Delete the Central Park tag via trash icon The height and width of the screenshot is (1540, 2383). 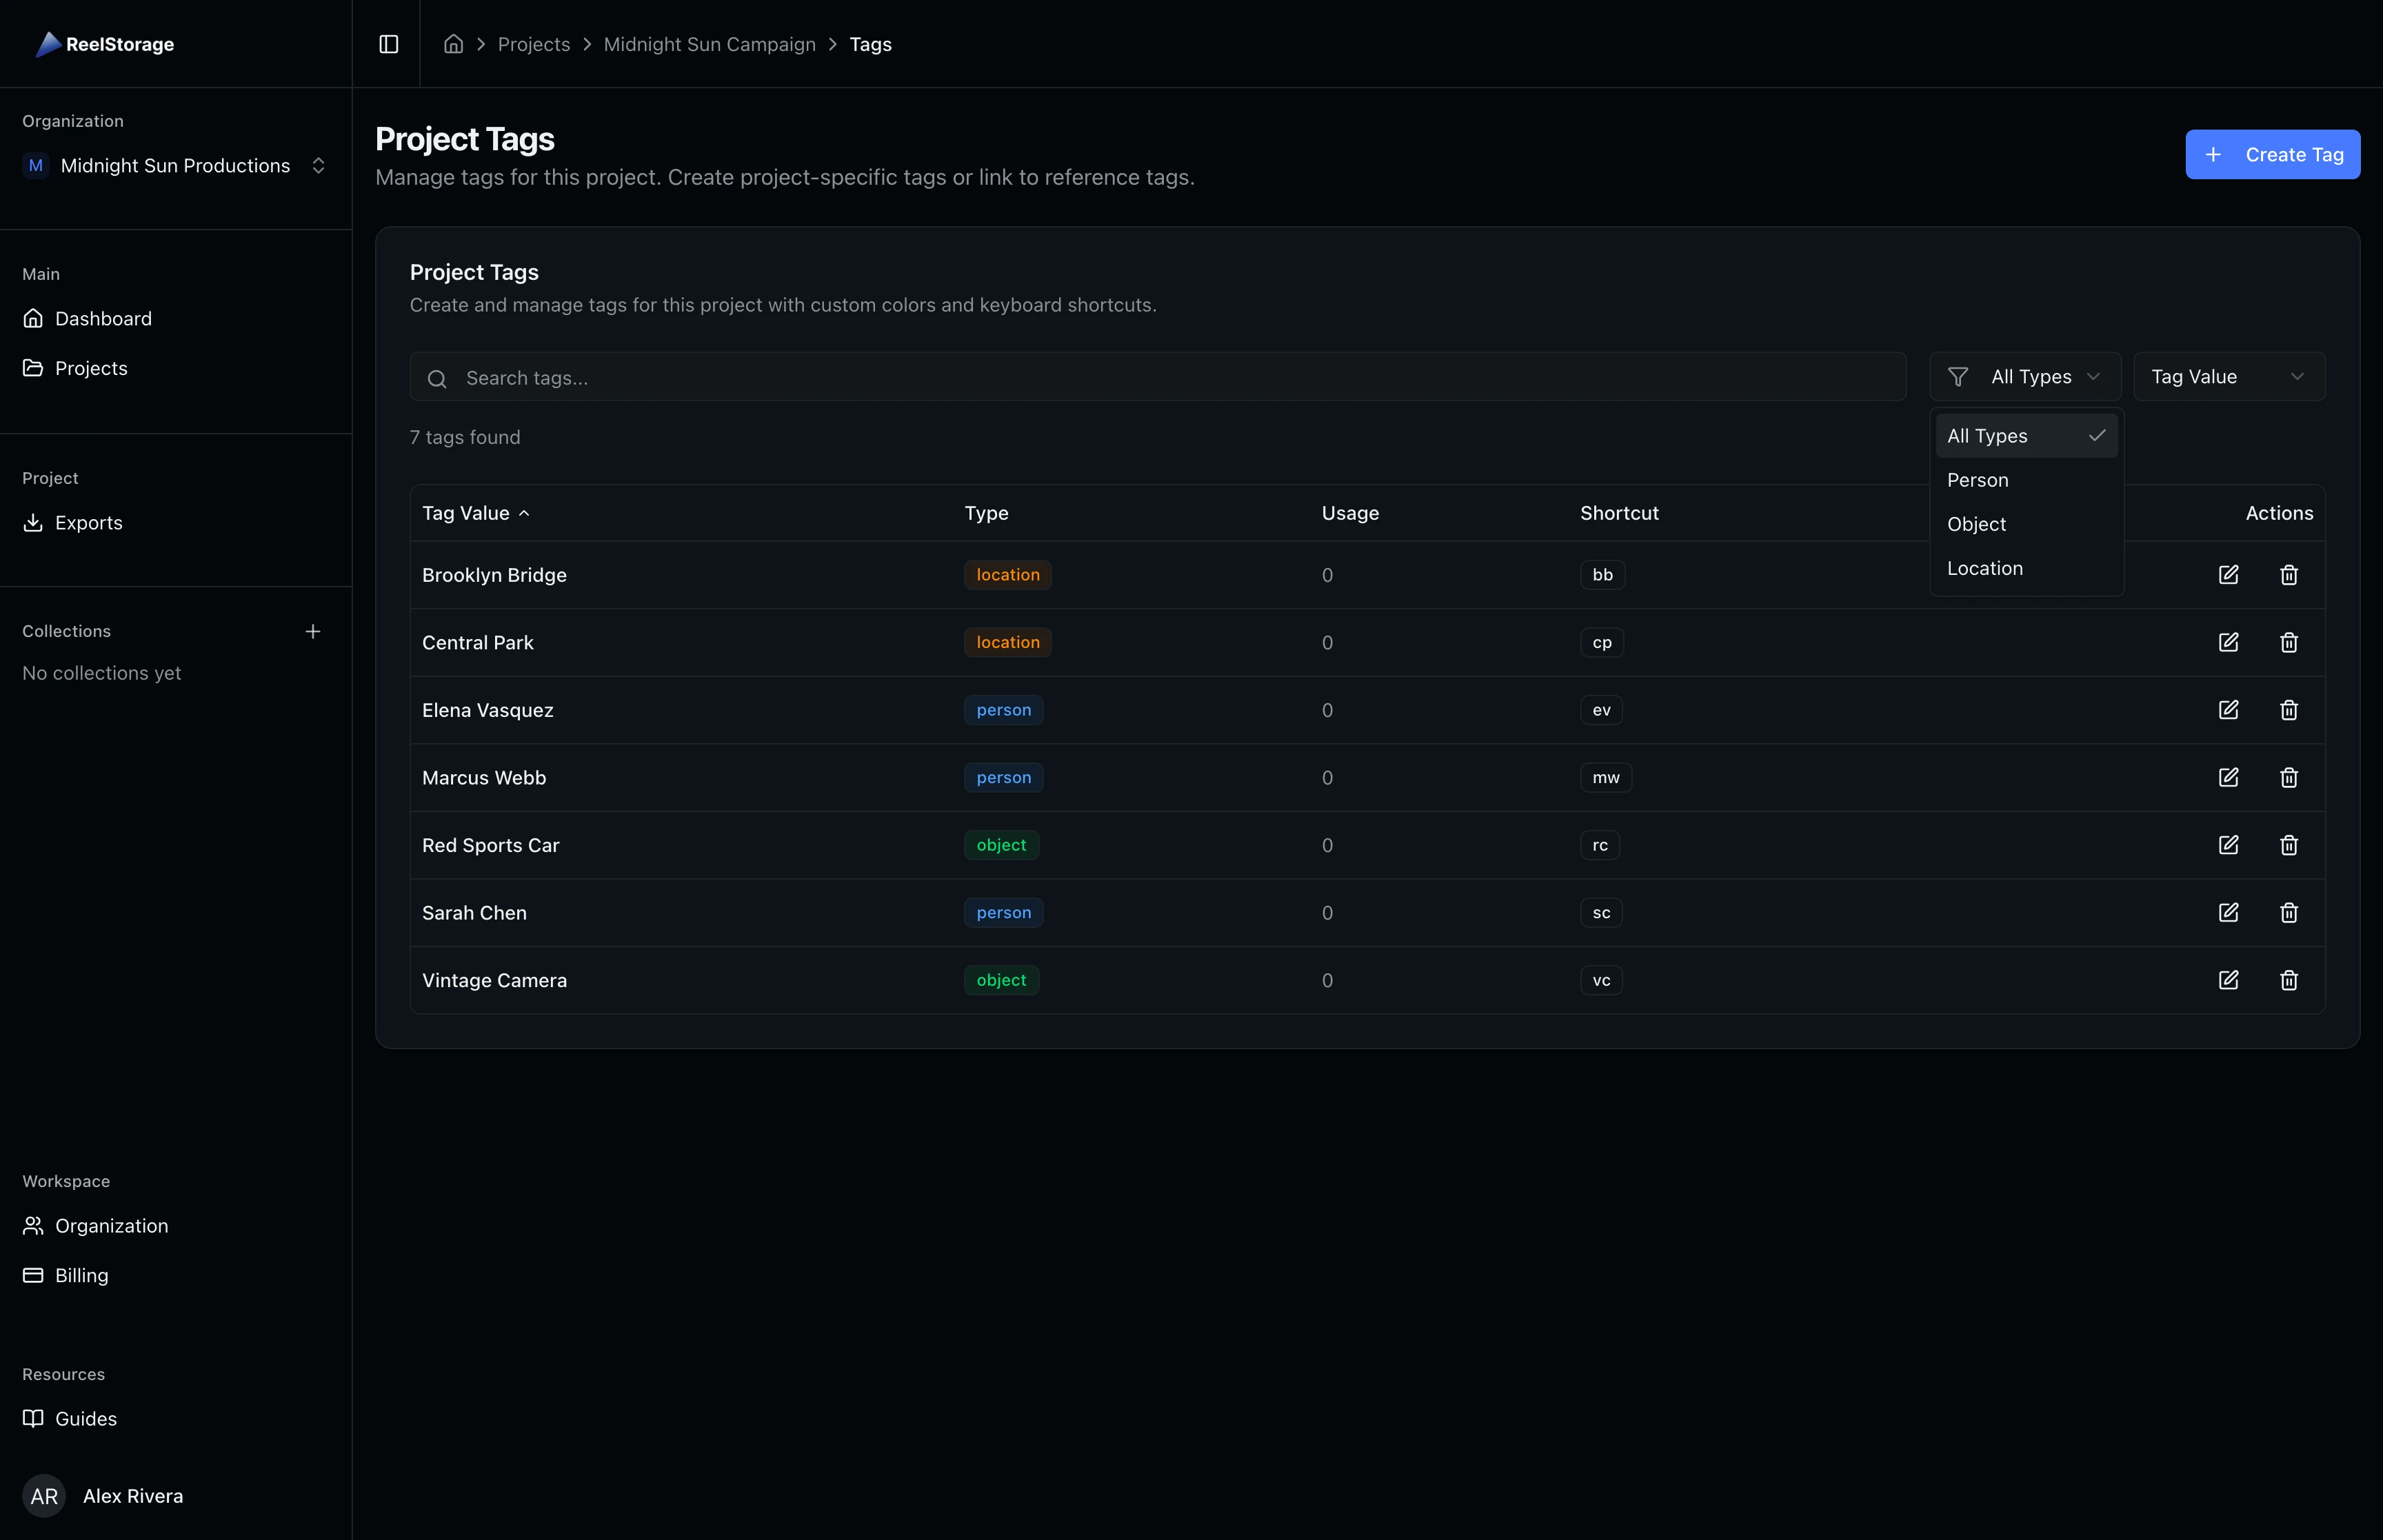[x=2289, y=642]
